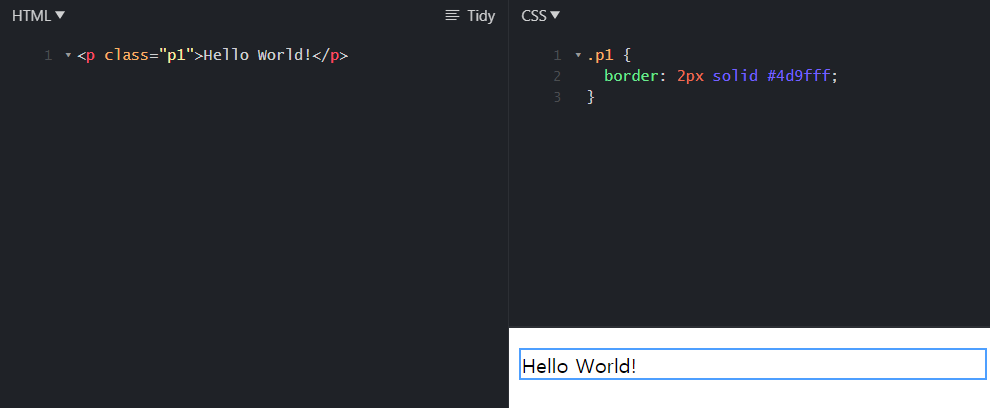
Task: Click the Tidy button in HTML panel
Action: pyautogui.click(x=470, y=16)
